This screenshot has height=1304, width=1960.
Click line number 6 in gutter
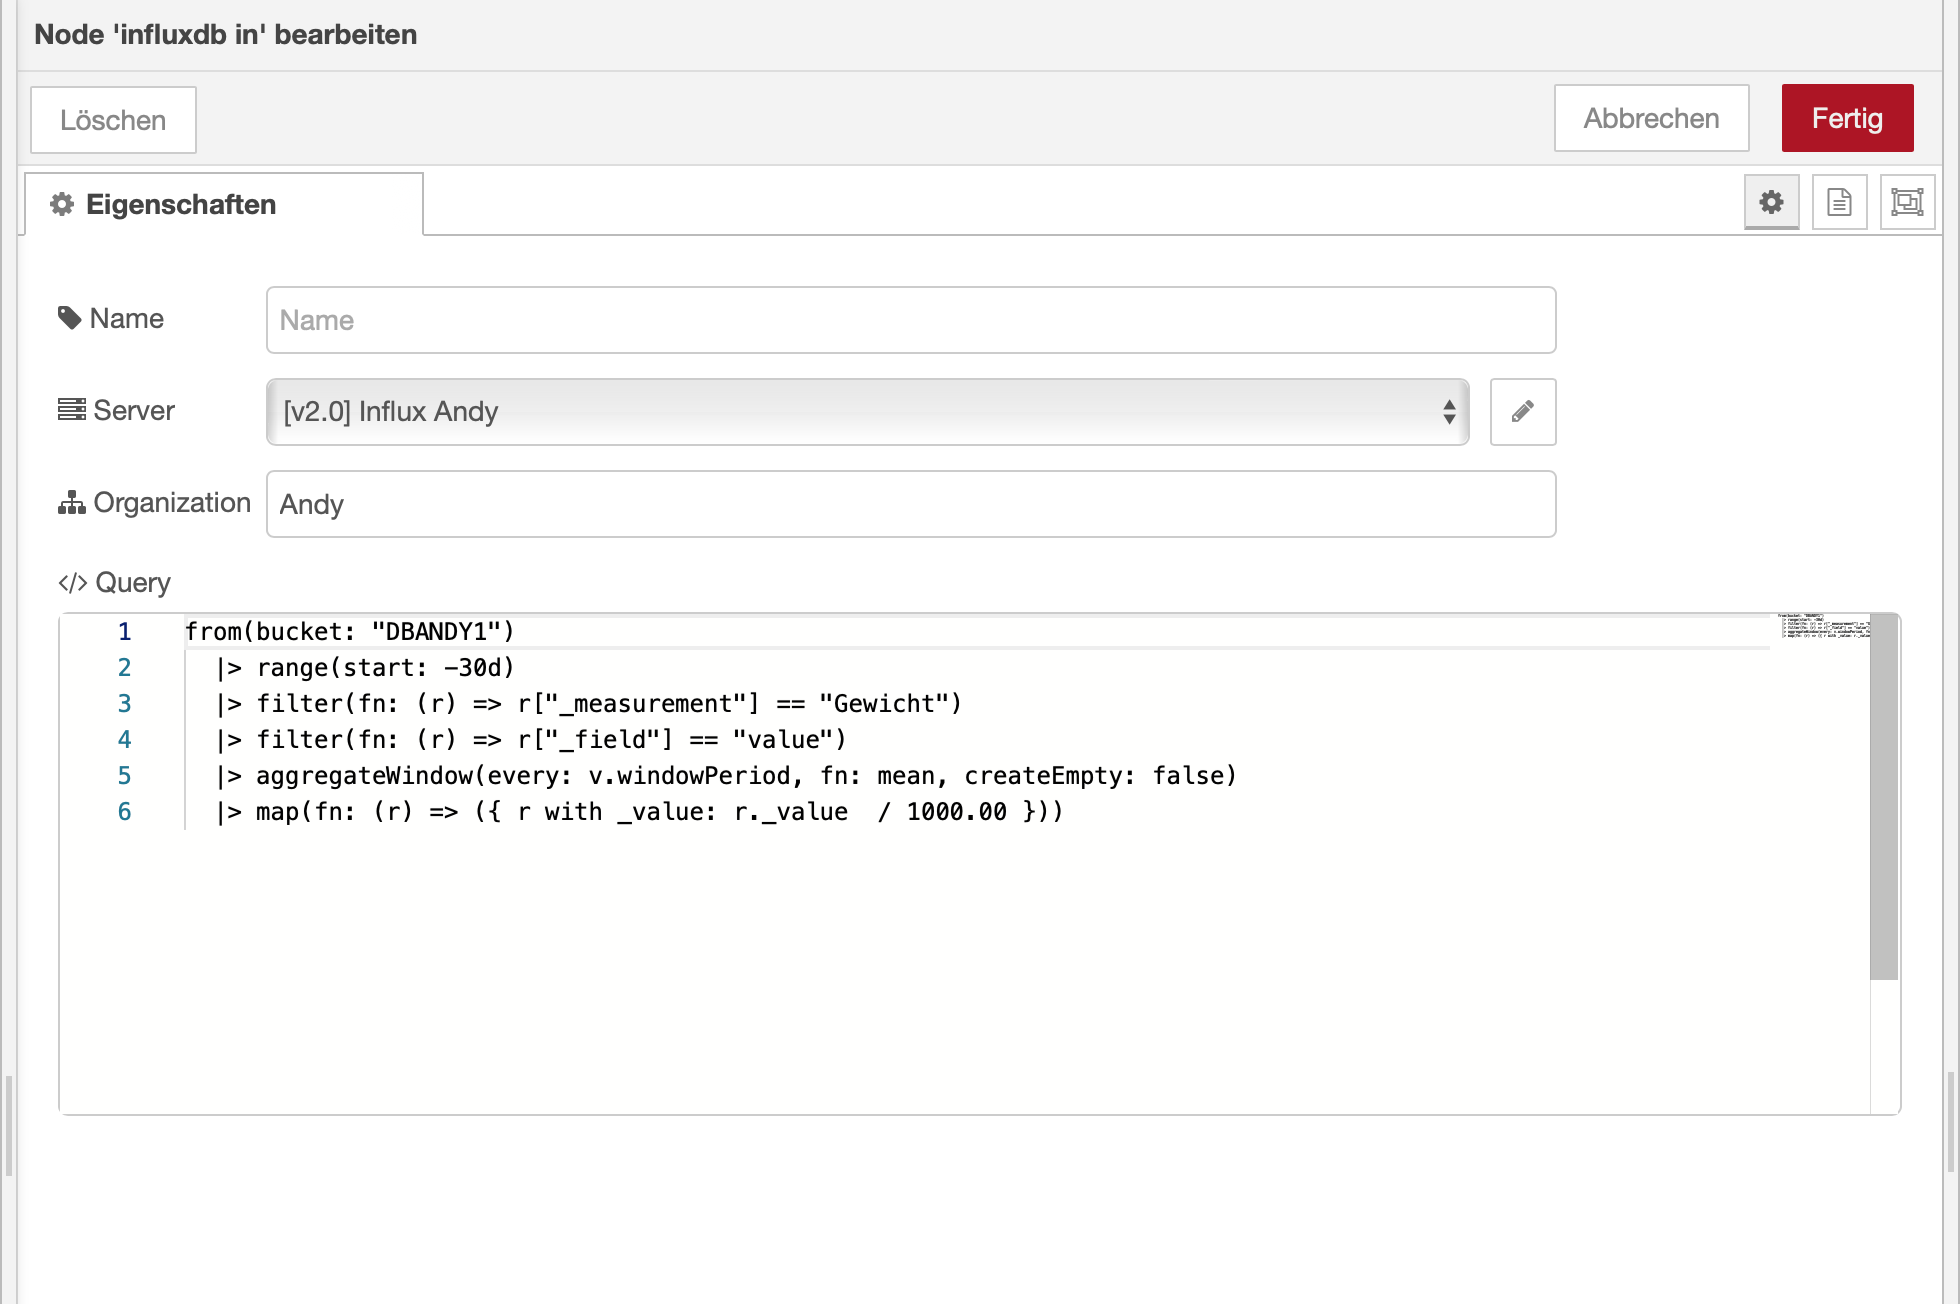point(124,811)
